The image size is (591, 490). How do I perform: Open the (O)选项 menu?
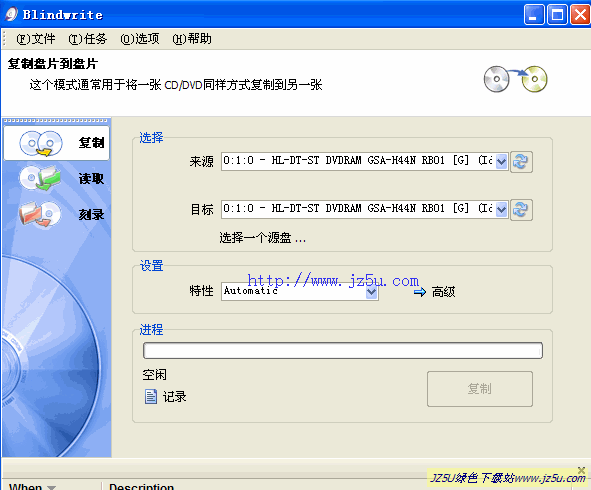click(x=140, y=38)
